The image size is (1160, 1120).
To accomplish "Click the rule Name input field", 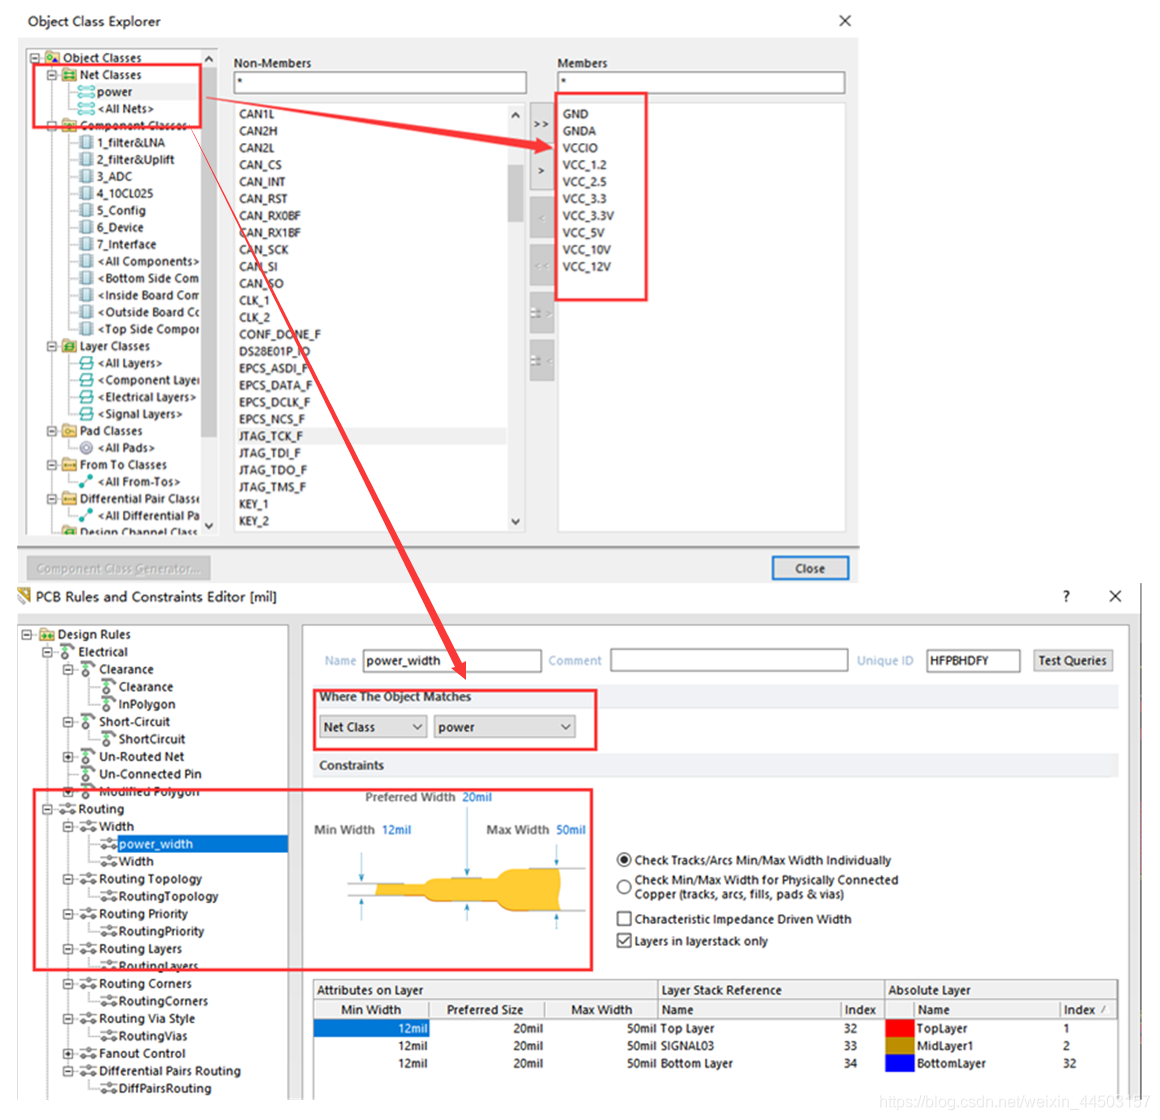I will click(451, 661).
